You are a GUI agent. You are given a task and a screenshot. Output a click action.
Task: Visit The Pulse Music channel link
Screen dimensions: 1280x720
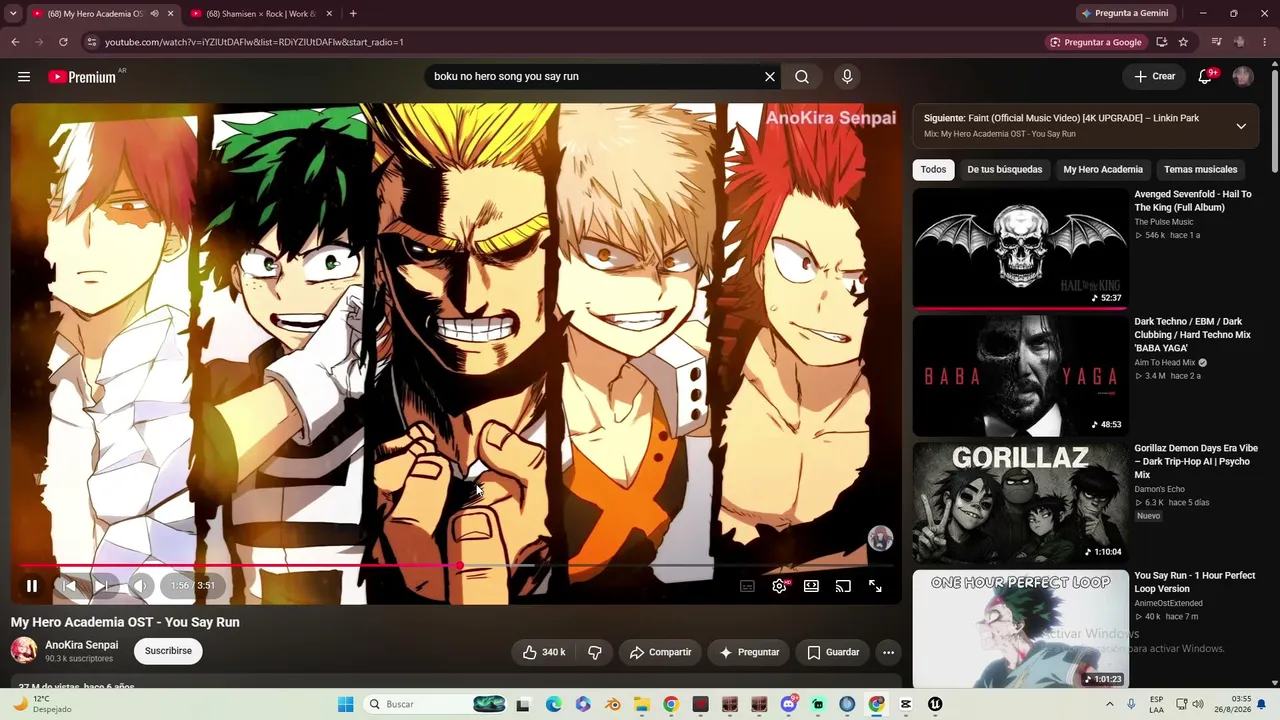click(1164, 222)
